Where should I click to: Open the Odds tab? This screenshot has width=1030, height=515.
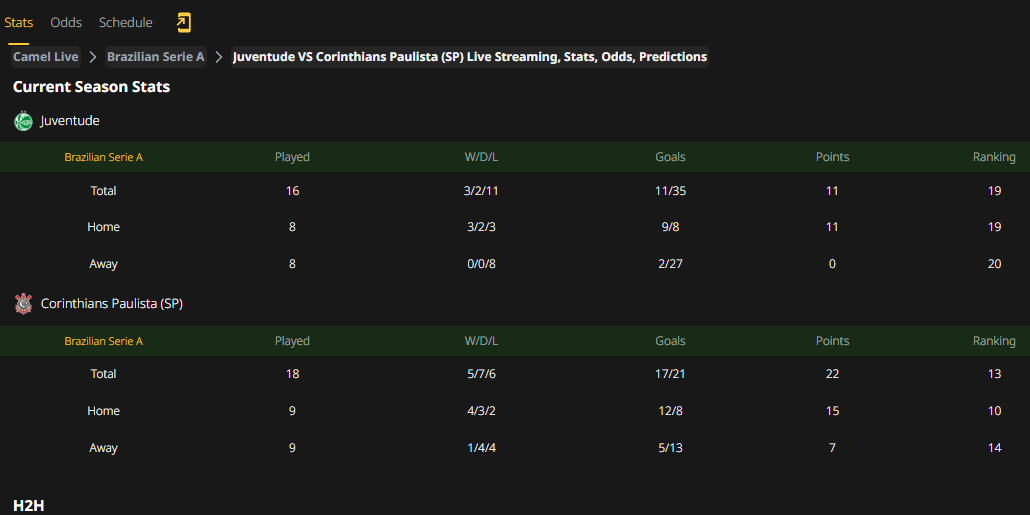pos(66,22)
